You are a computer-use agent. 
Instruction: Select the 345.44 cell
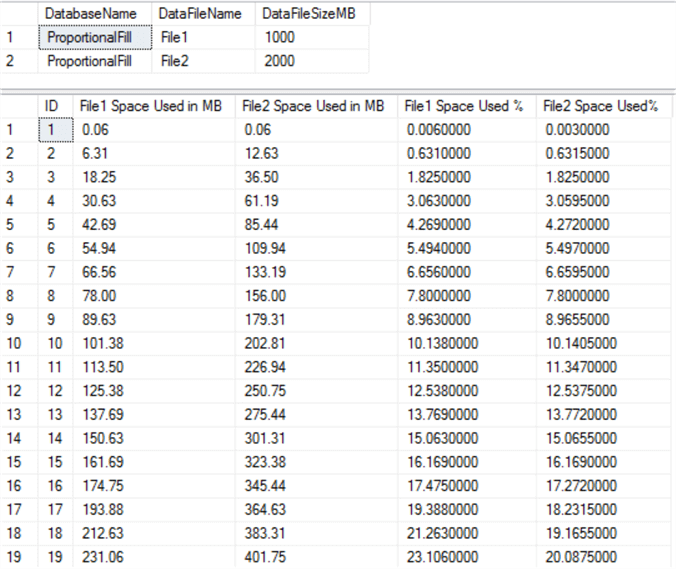click(x=316, y=486)
